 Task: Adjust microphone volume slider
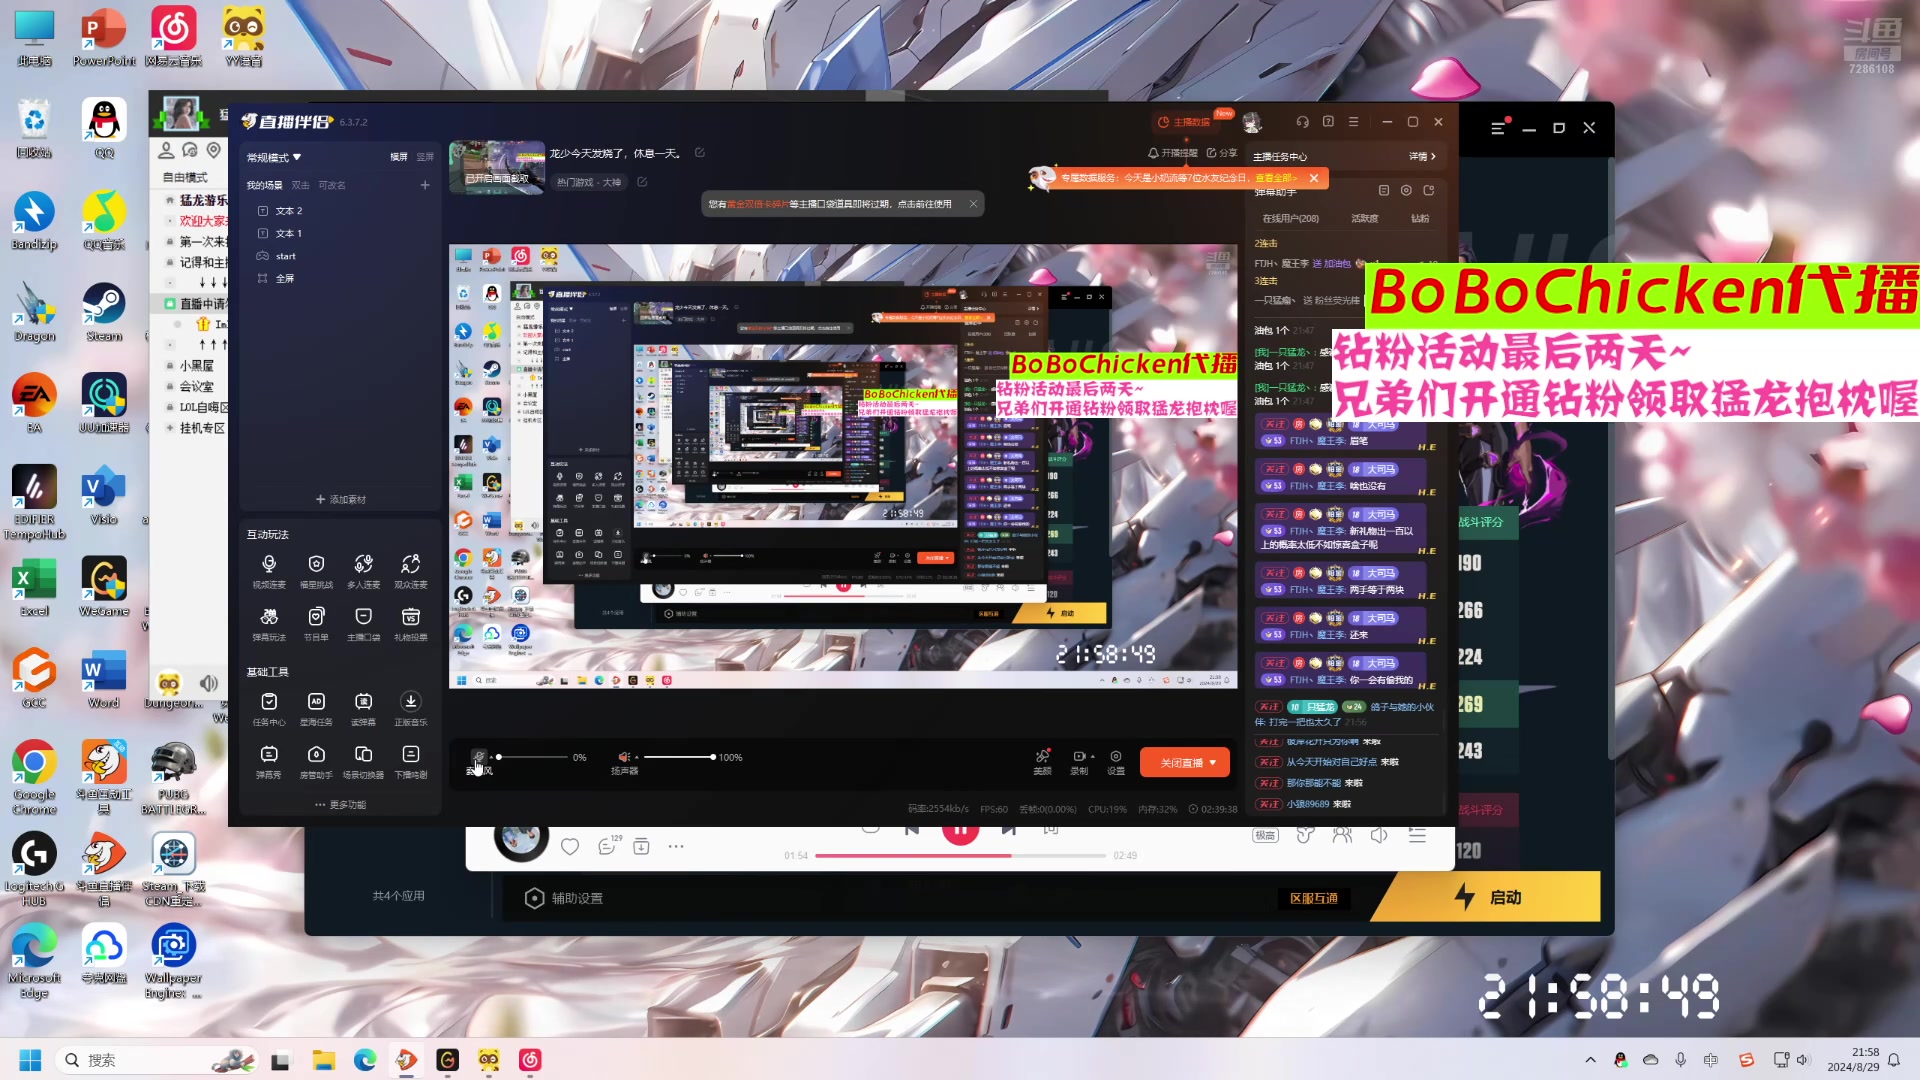(x=532, y=757)
